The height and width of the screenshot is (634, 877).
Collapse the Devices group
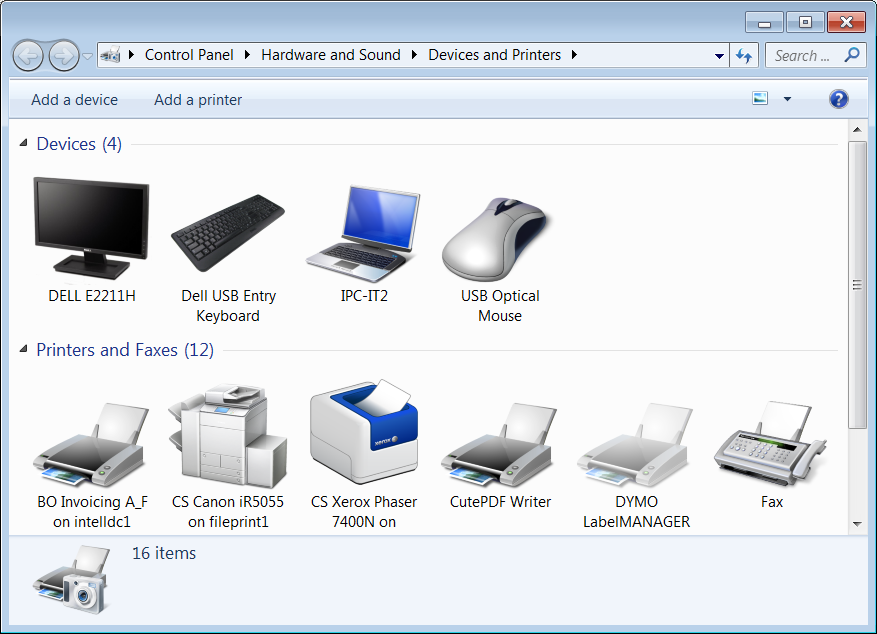pos(24,145)
